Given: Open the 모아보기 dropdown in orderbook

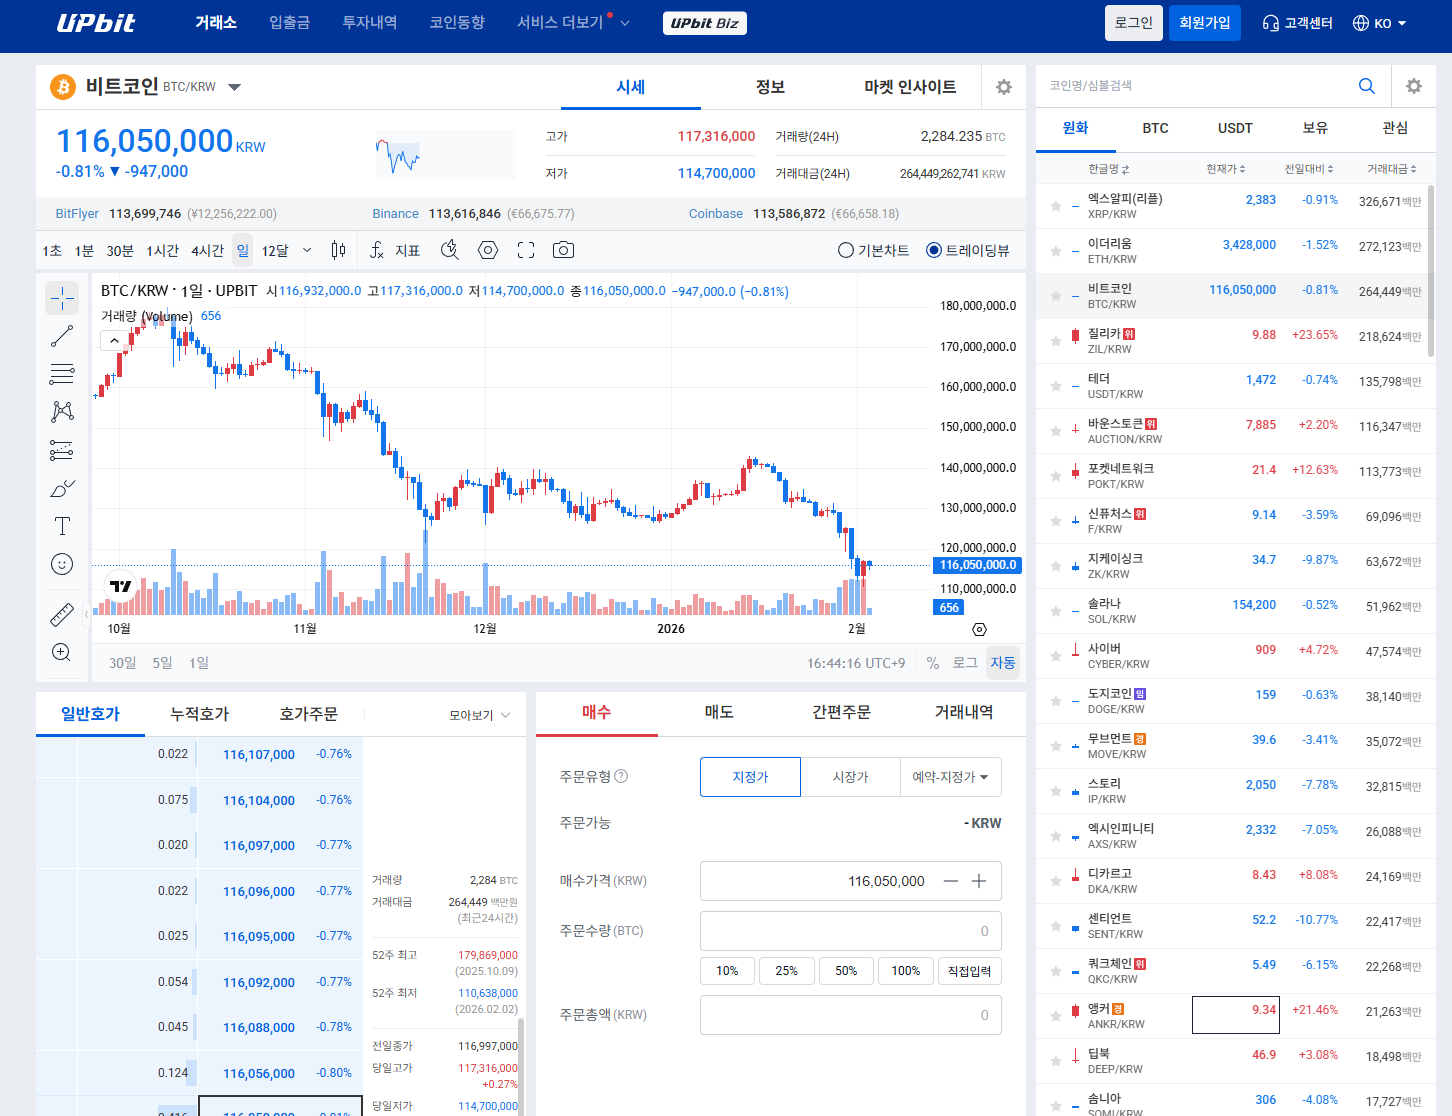Looking at the screenshot, I should point(480,715).
